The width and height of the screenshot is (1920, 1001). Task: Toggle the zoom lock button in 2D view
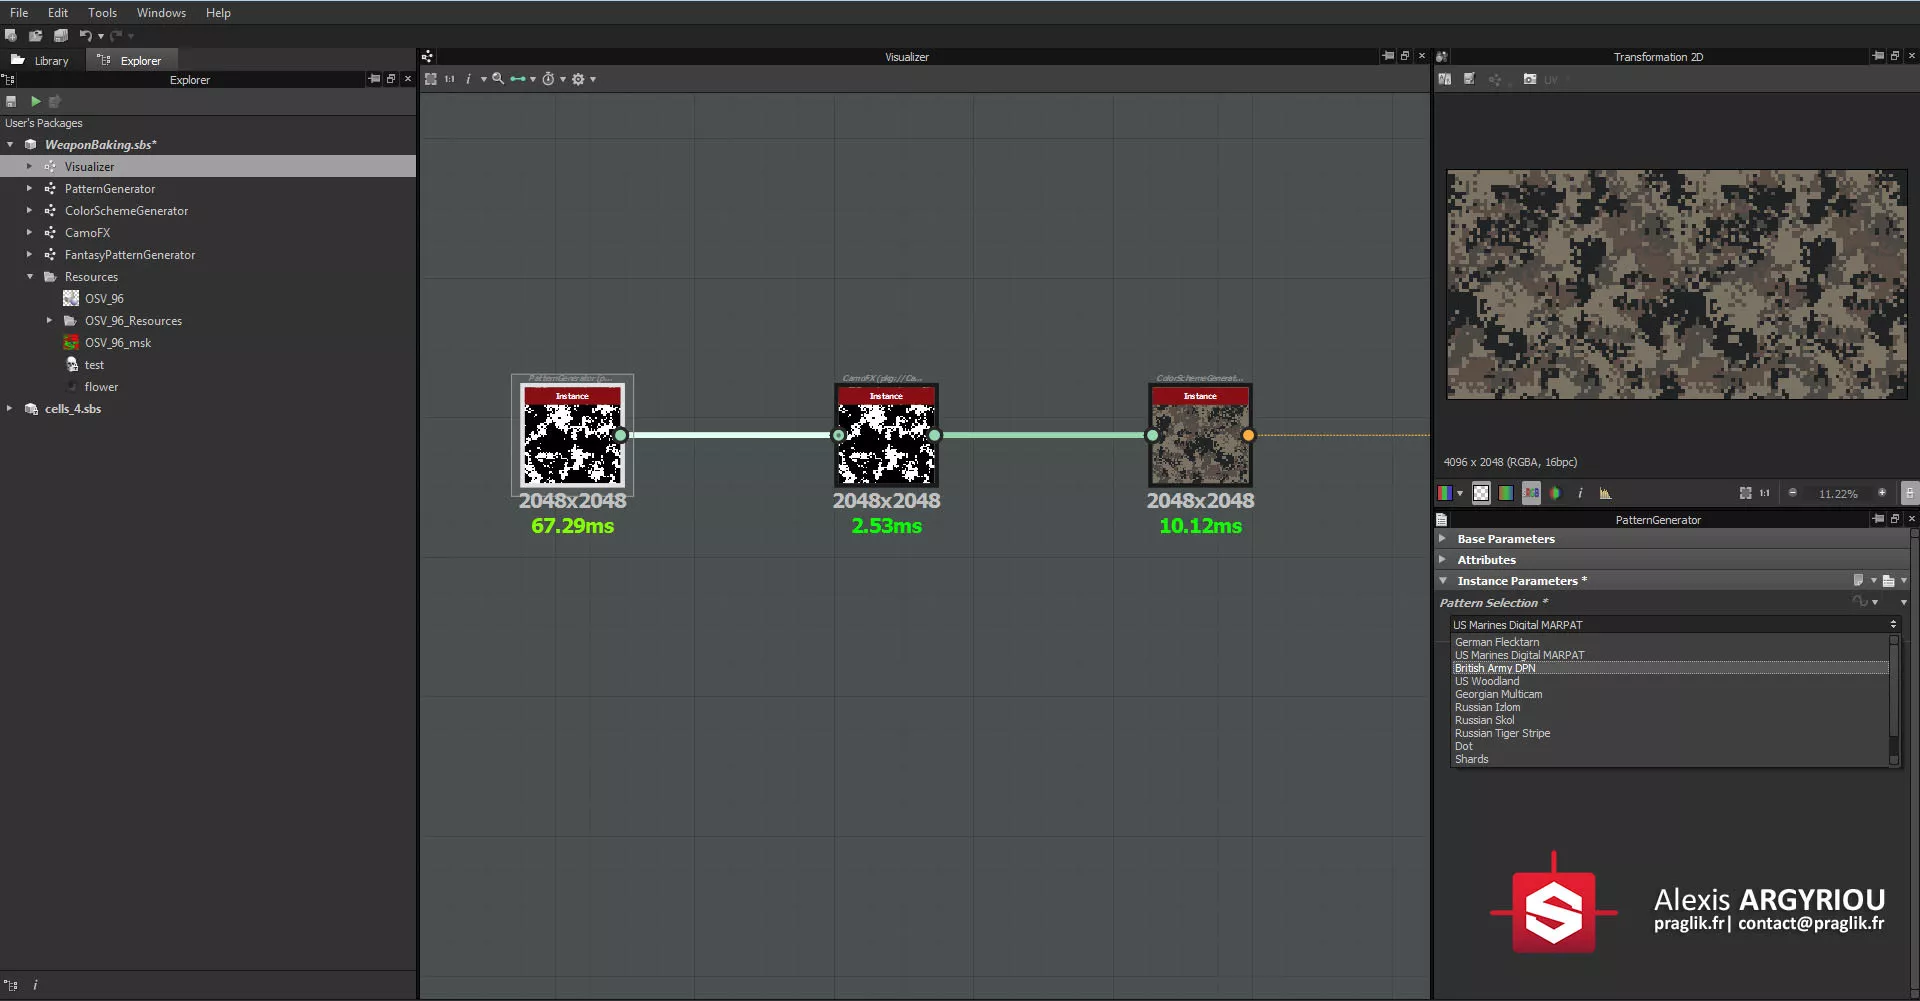1908,493
